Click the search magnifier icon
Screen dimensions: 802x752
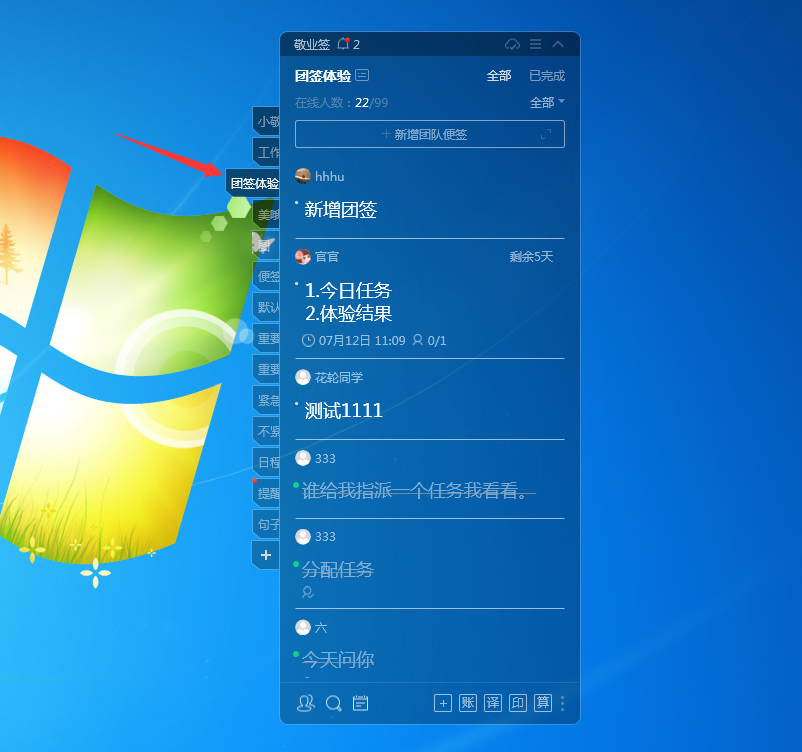(x=334, y=703)
